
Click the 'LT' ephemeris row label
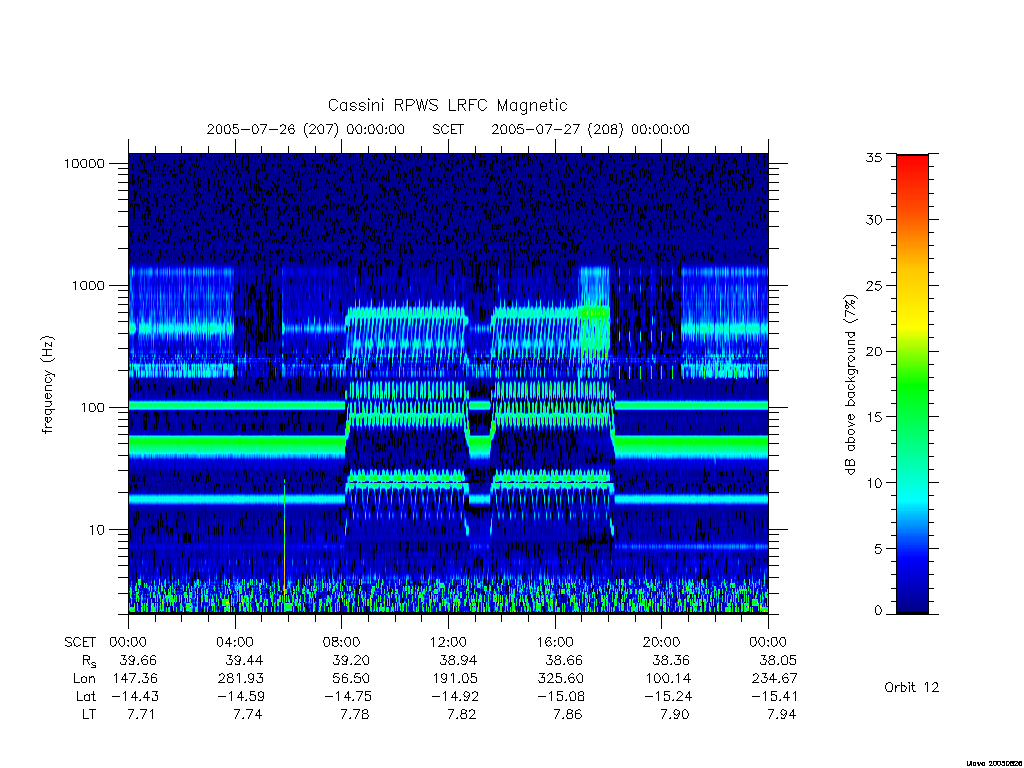89,714
